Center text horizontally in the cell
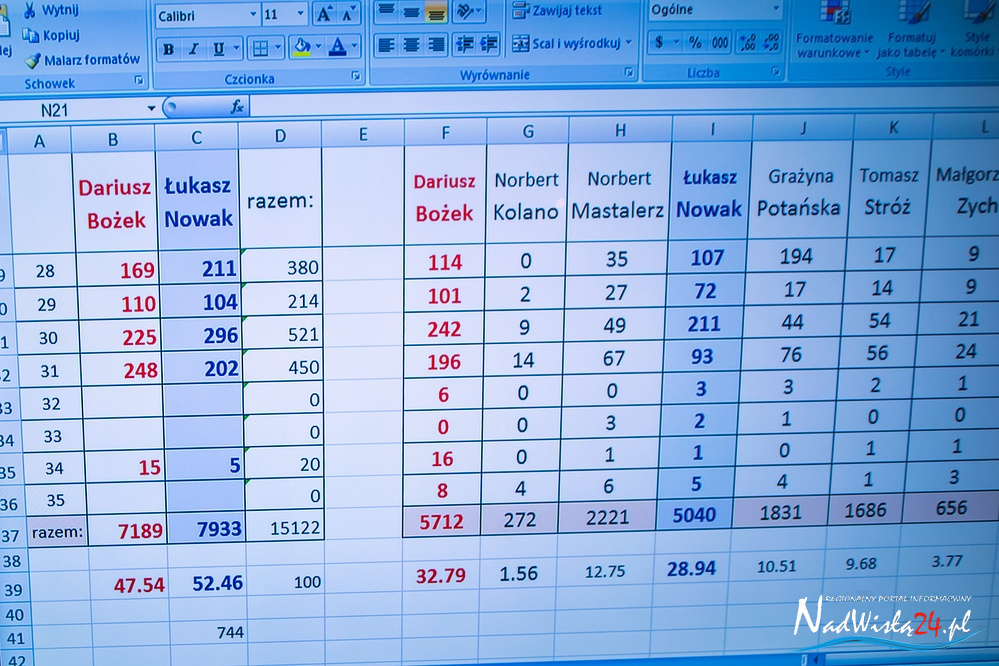 click(x=411, y=45)
